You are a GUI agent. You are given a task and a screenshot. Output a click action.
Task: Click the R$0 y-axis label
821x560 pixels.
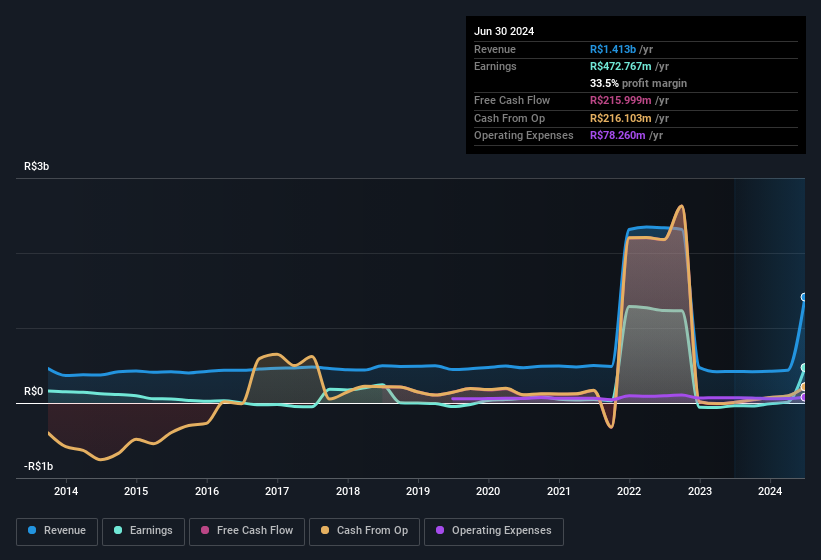[x=34, y=391]
